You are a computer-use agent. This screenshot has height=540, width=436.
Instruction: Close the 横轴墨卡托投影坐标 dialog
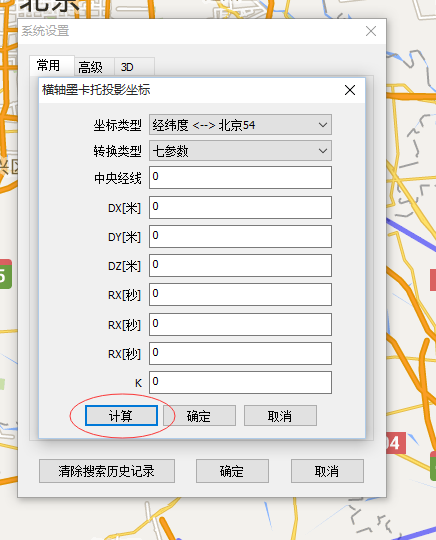point(350,90)
